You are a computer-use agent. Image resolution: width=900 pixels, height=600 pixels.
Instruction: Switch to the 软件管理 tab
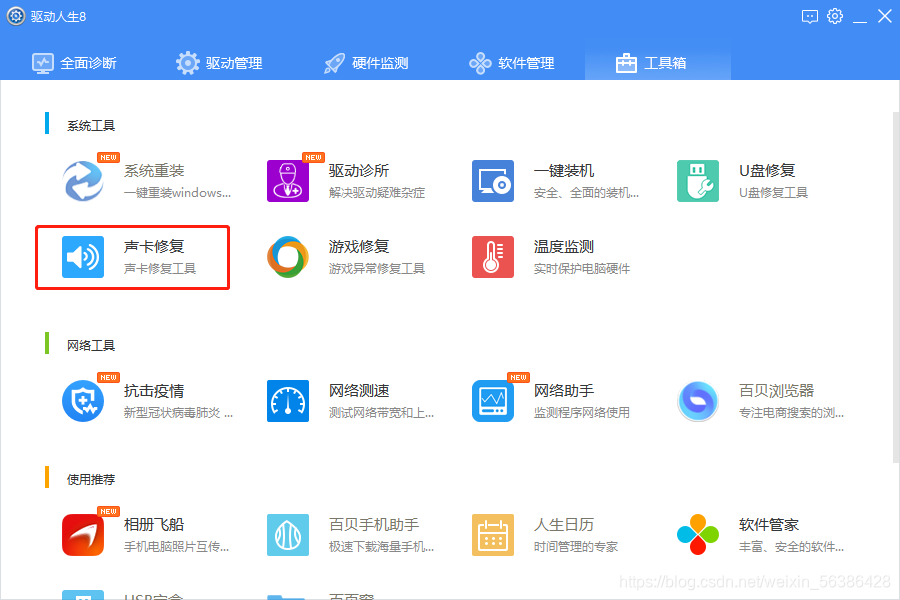pyautogui.click(x=511, y=63)
